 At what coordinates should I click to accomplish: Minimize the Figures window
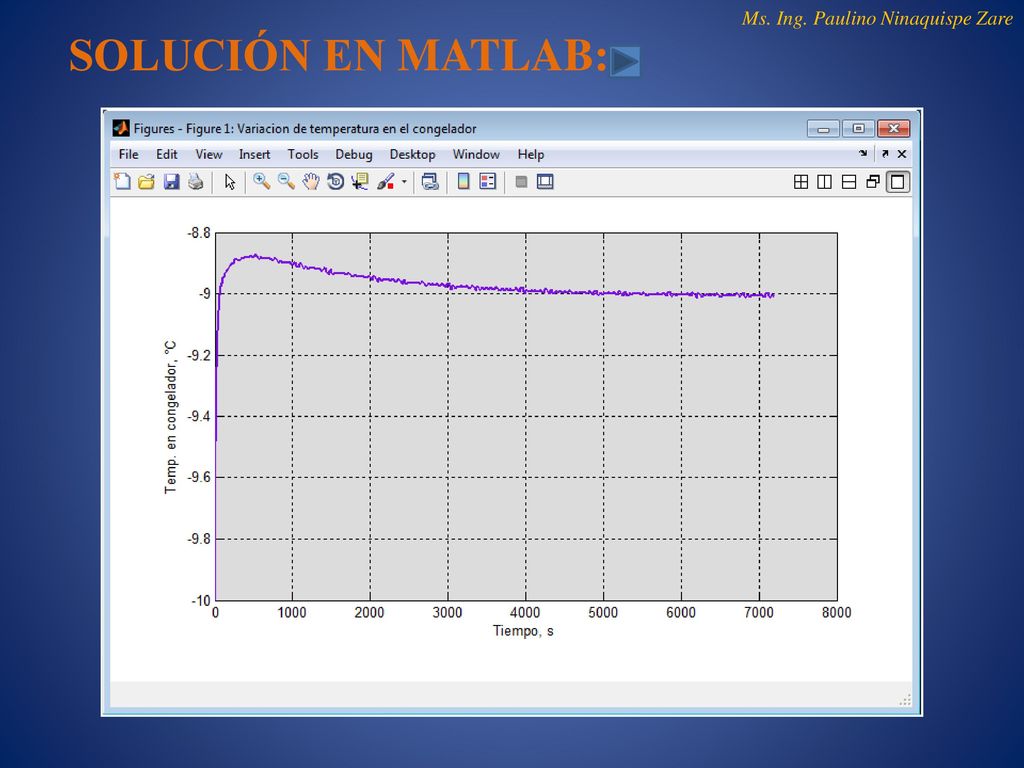click(x=824, y=129)
